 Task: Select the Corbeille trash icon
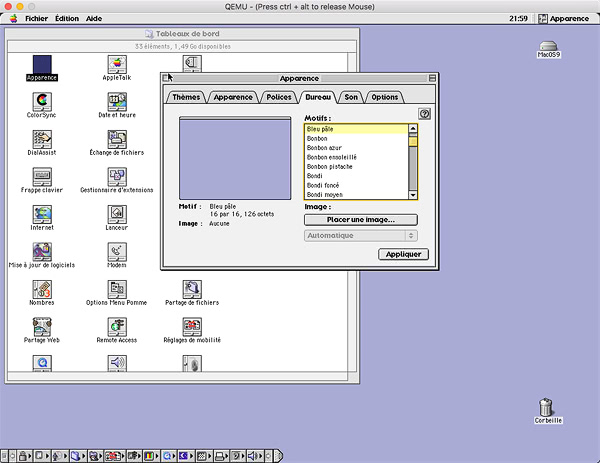pyautogui.click(x=548, y=411)
